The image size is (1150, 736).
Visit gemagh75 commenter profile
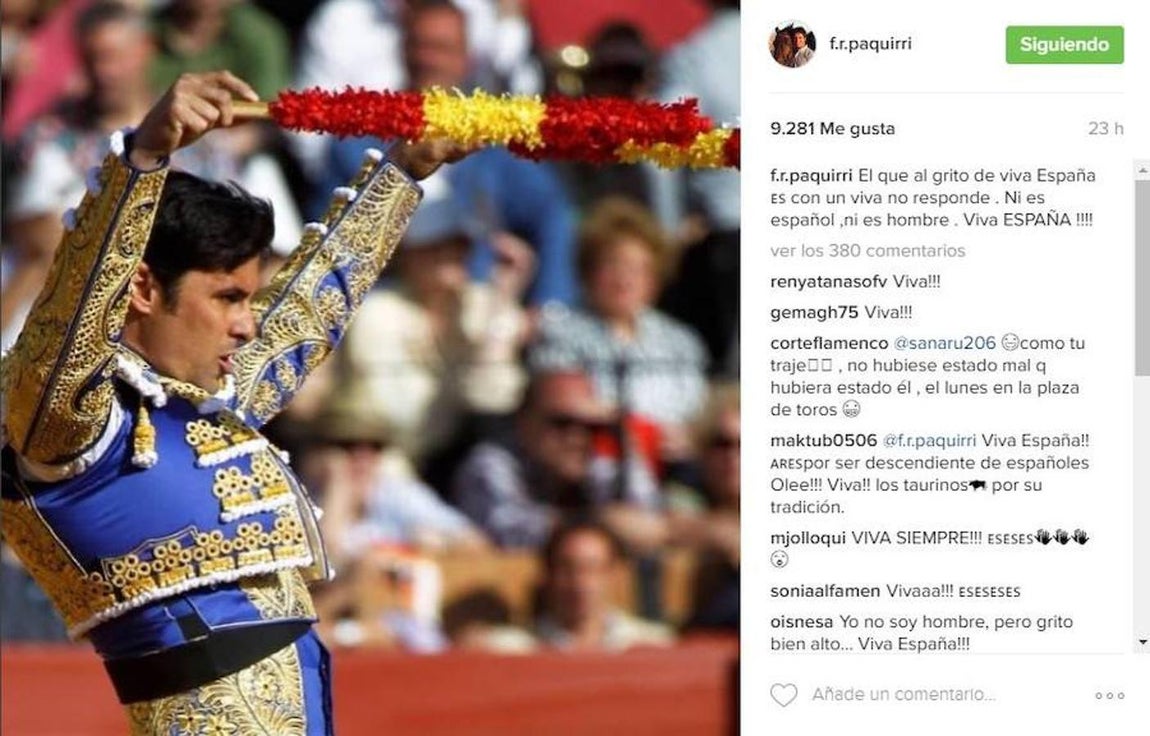[814, 312]
